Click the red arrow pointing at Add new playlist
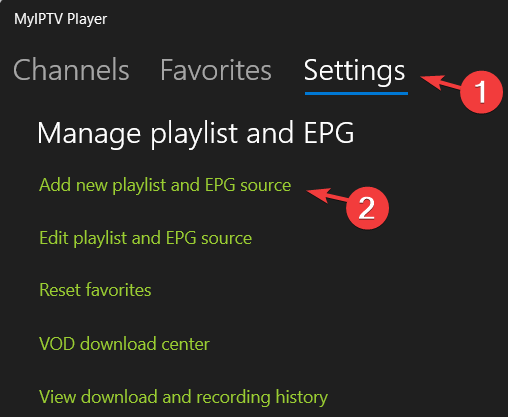This screenshot has width=508, height=417. coord(327,196)
